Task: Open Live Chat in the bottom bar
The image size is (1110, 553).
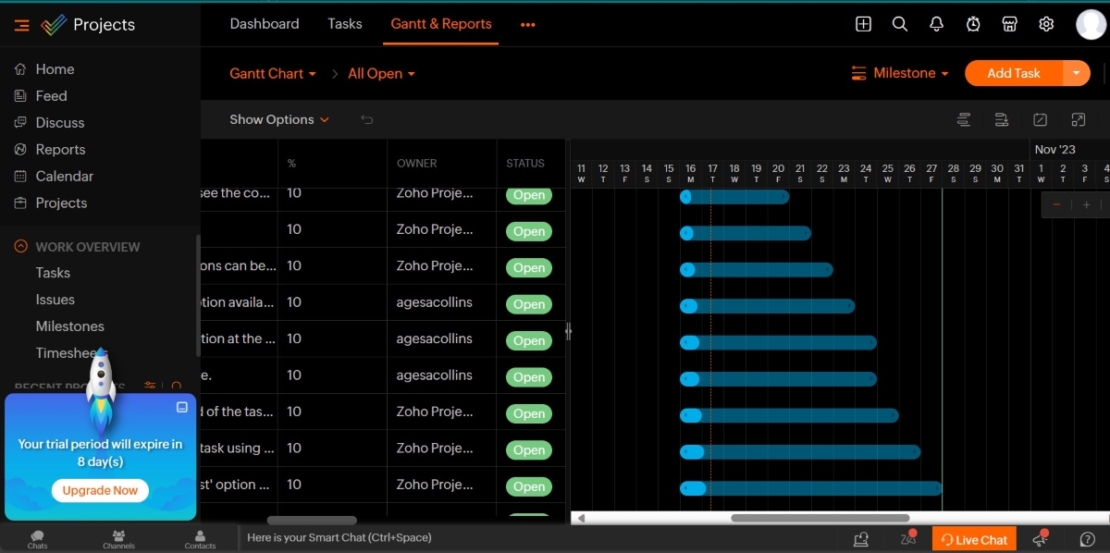Action: coord(974,540)
